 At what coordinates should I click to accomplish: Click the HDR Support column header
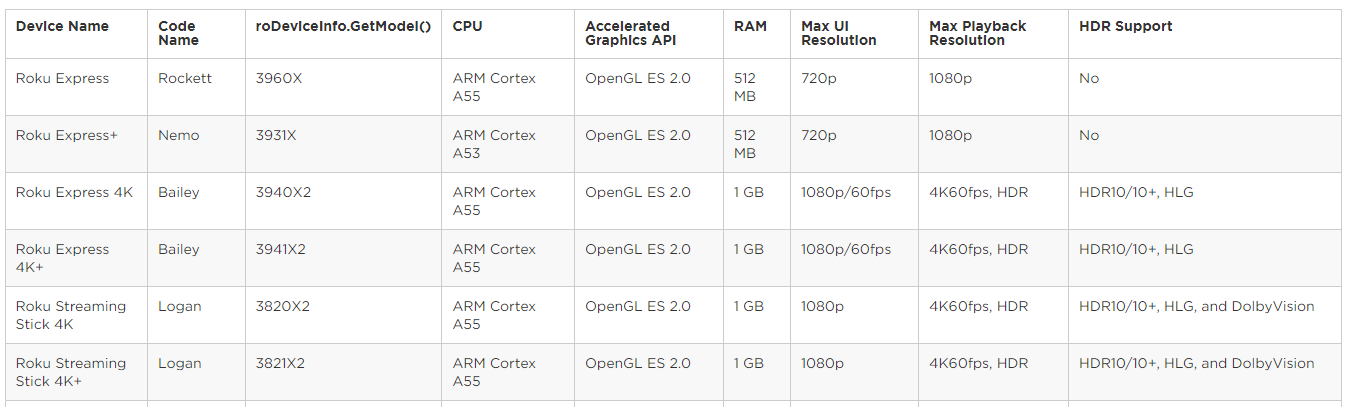coord(1126,26)
